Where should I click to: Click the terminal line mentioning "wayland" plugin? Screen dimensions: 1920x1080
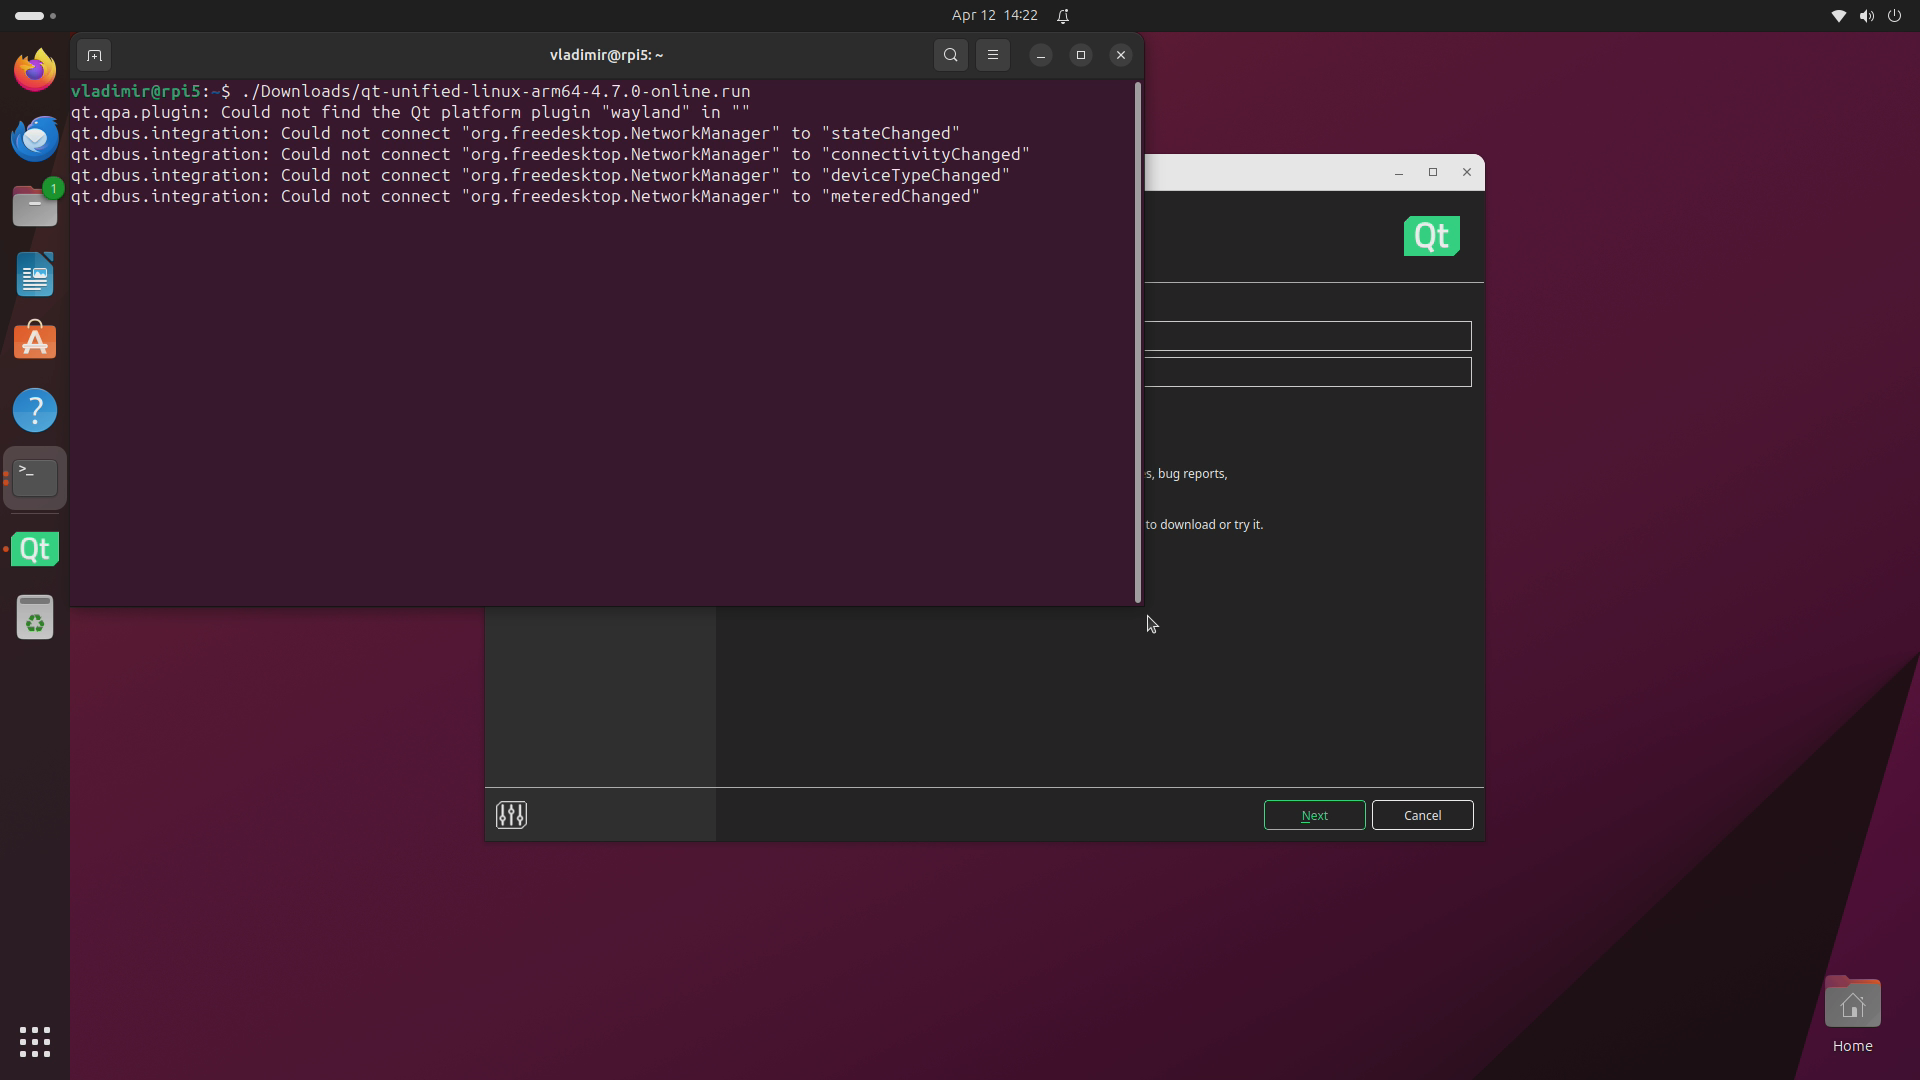(x=410, y=112)
